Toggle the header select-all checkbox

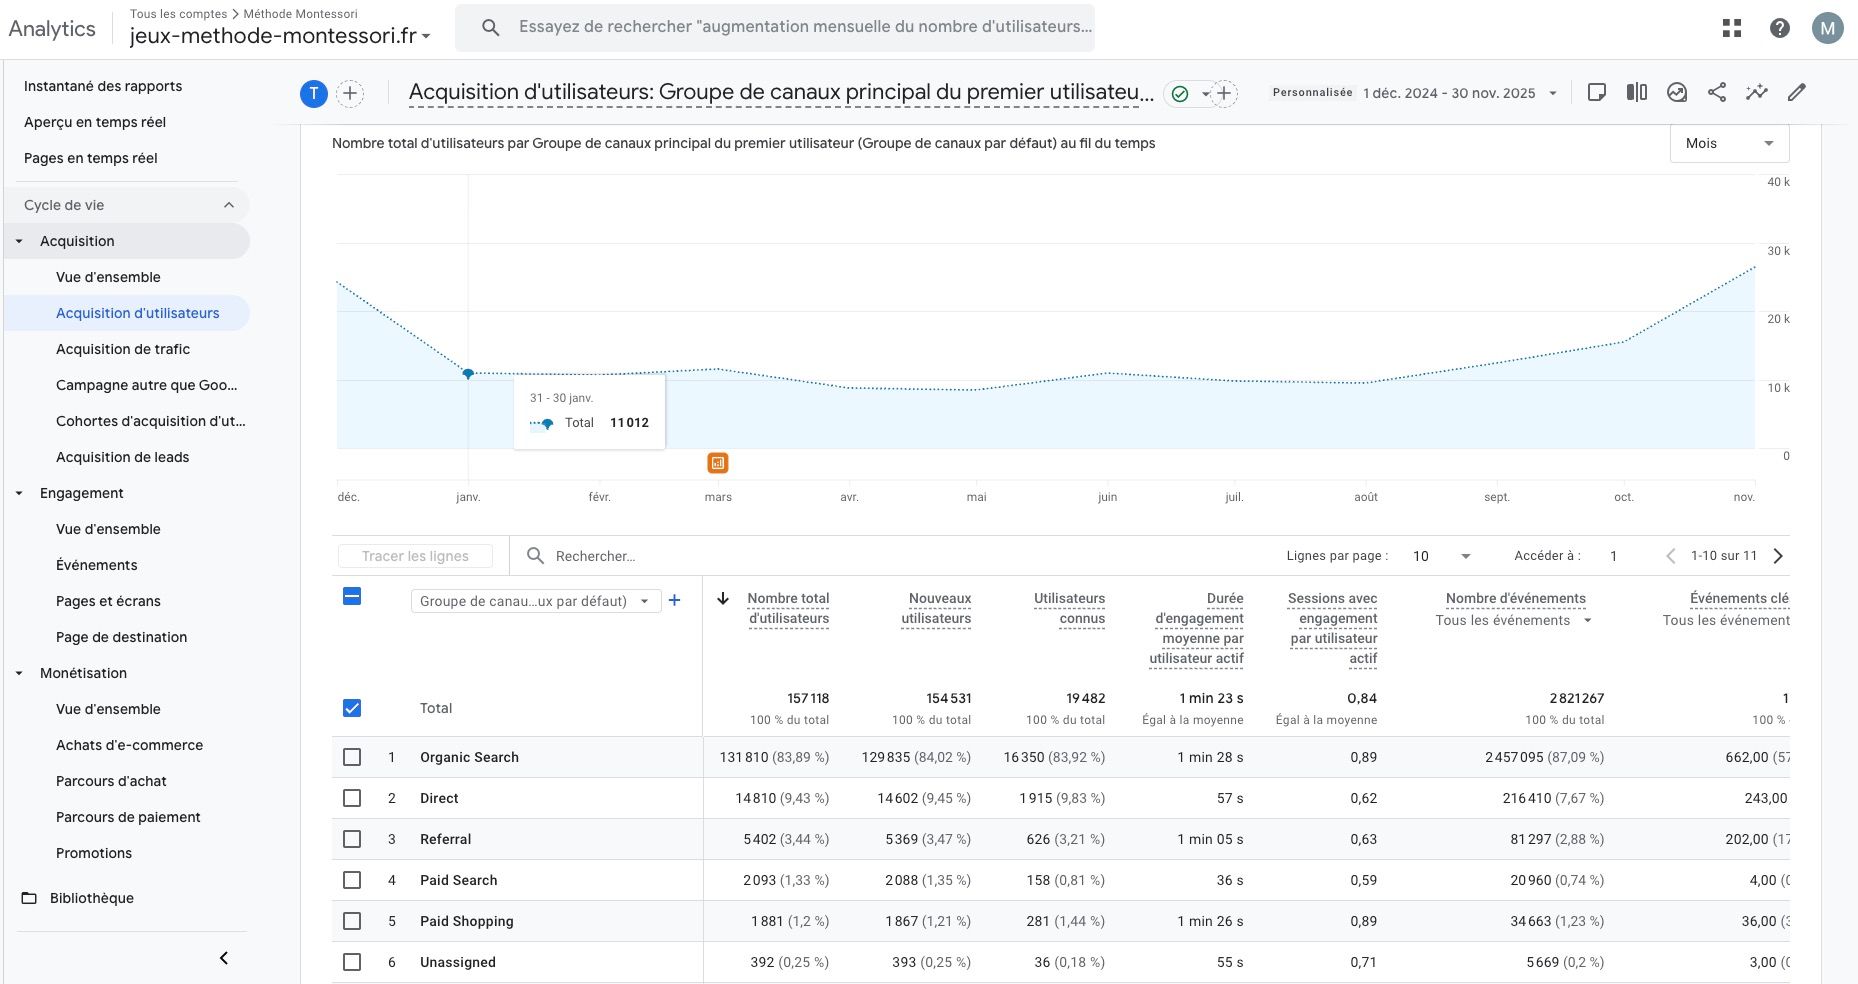(352, 597)
